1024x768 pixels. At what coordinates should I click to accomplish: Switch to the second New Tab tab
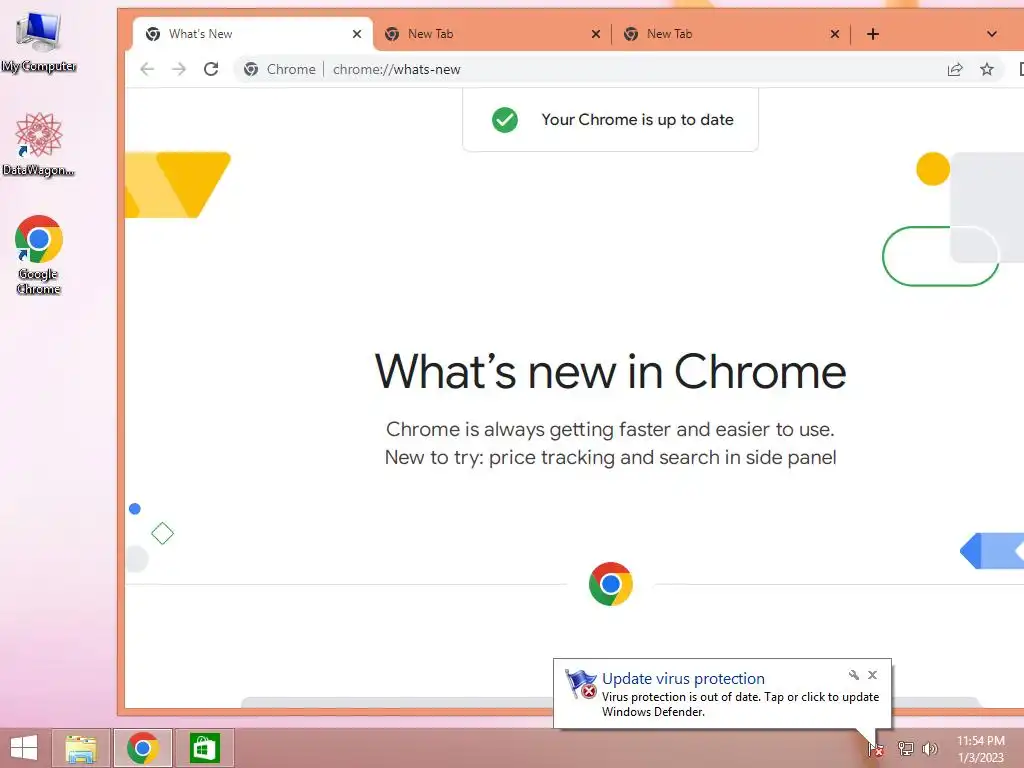[731, 34]
